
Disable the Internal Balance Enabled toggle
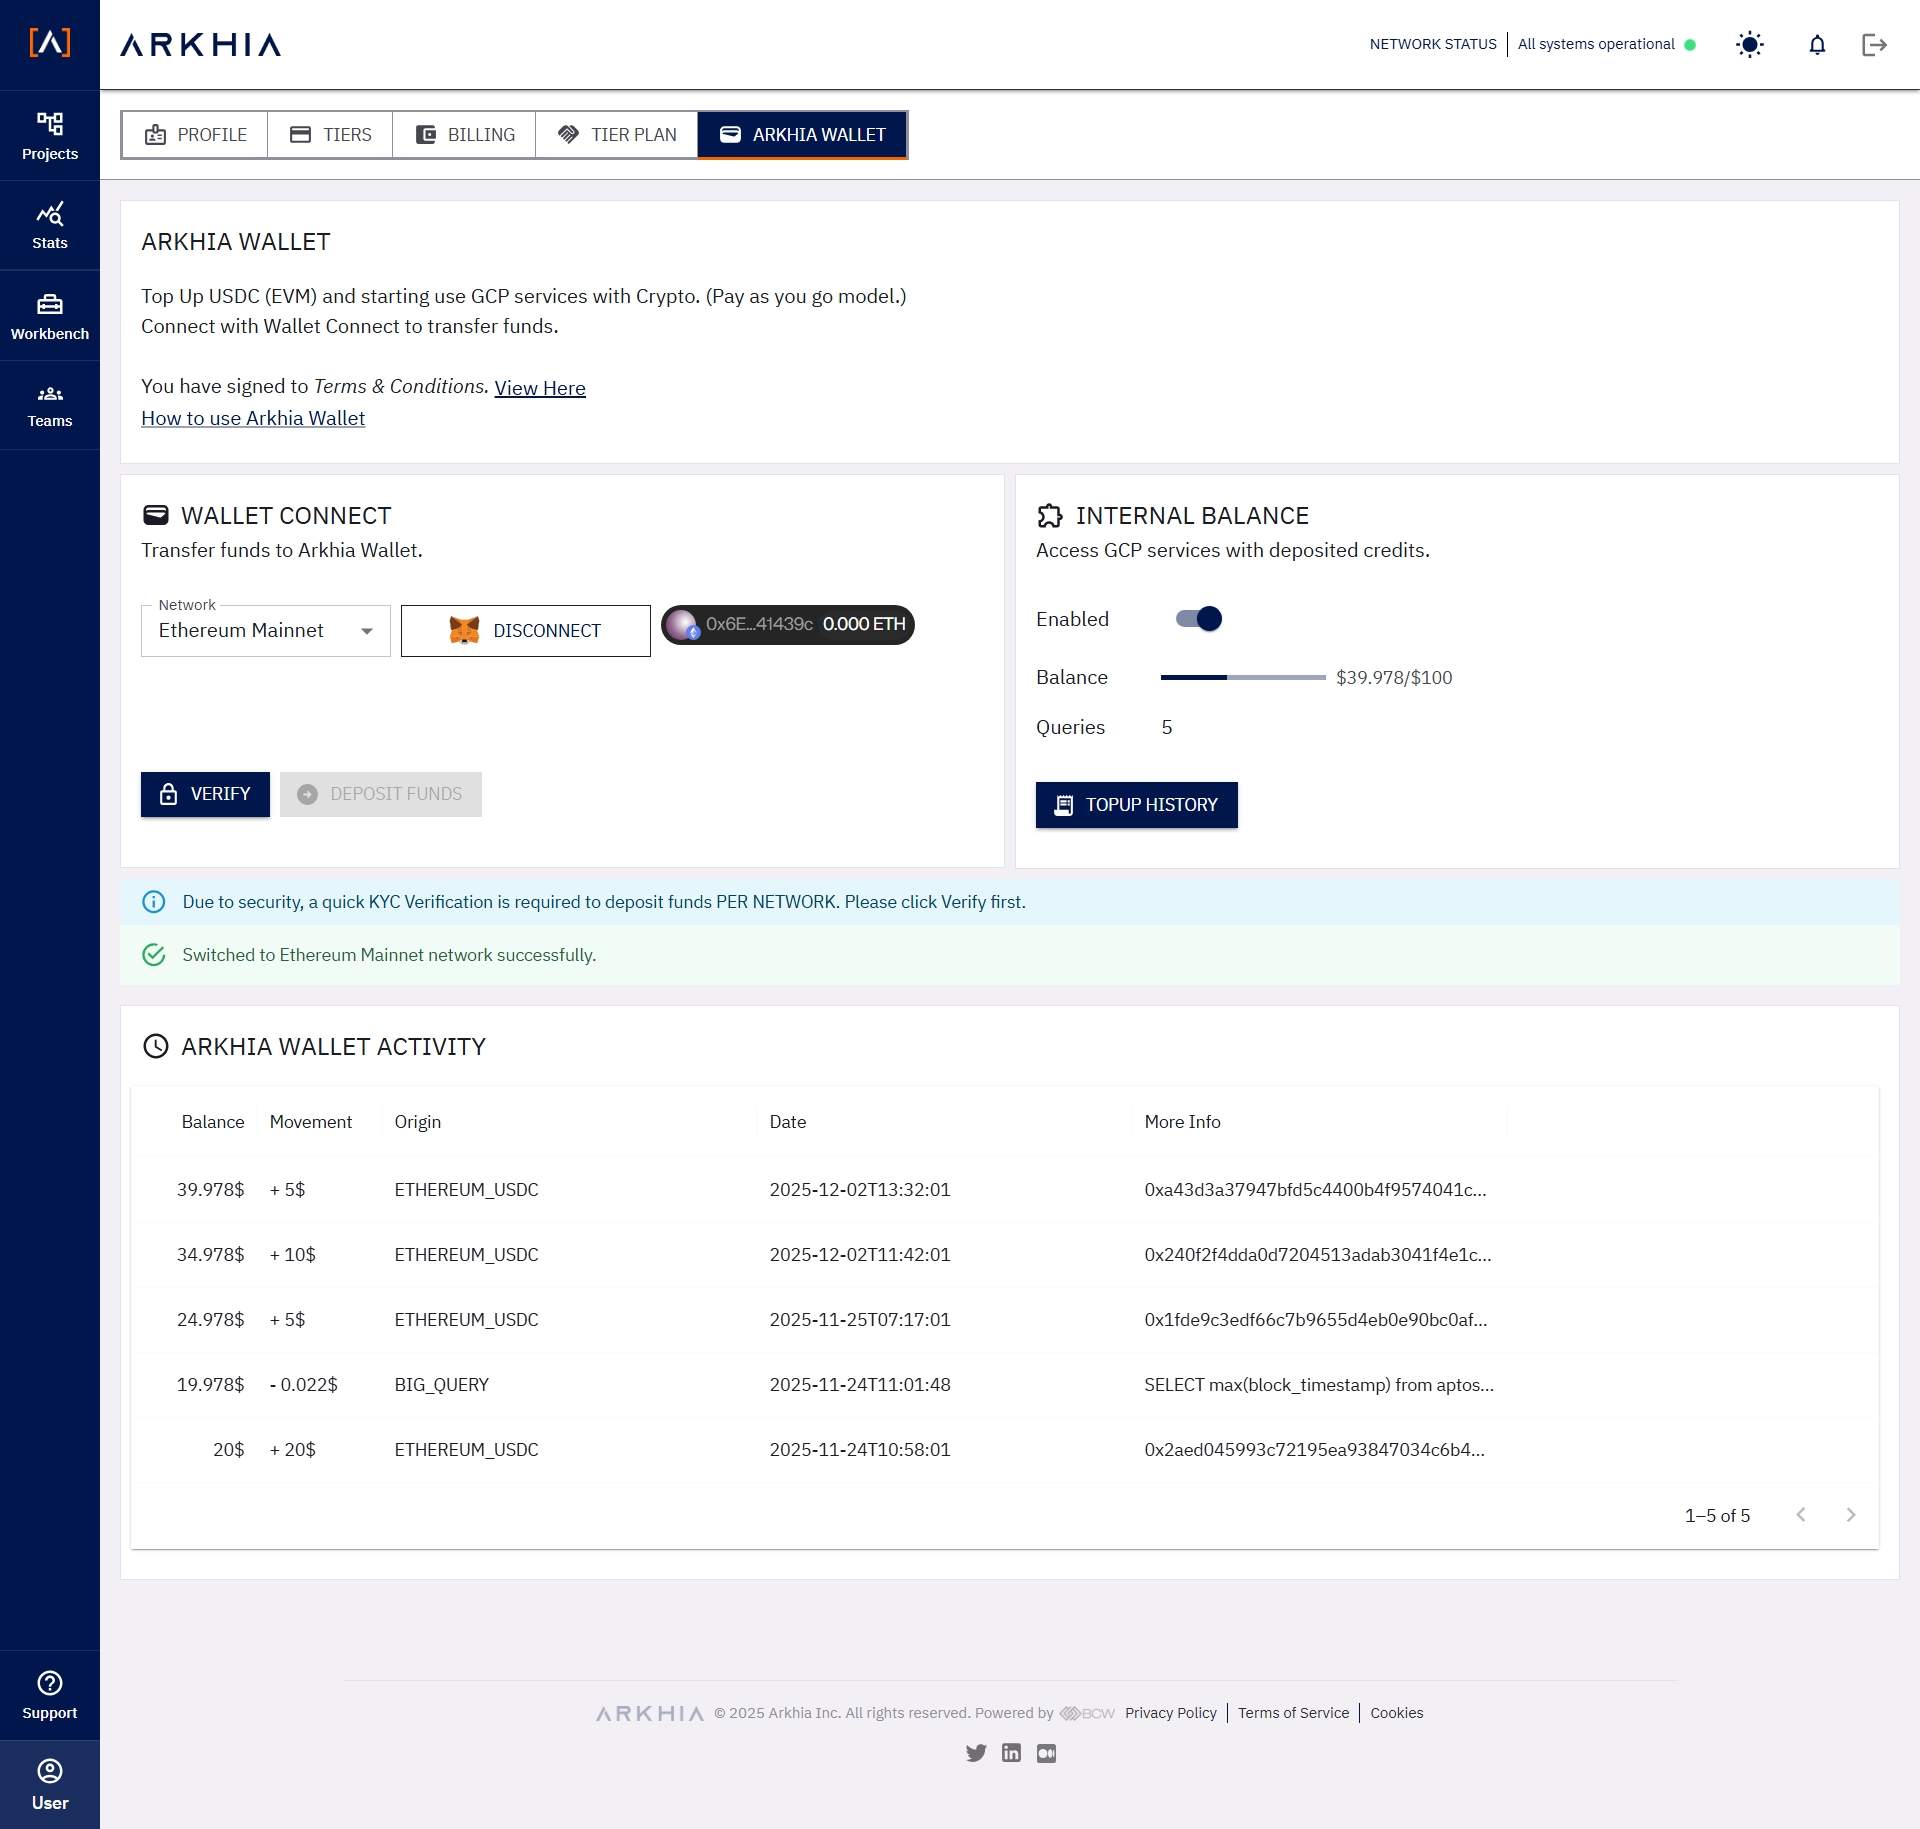(1197, 619)
